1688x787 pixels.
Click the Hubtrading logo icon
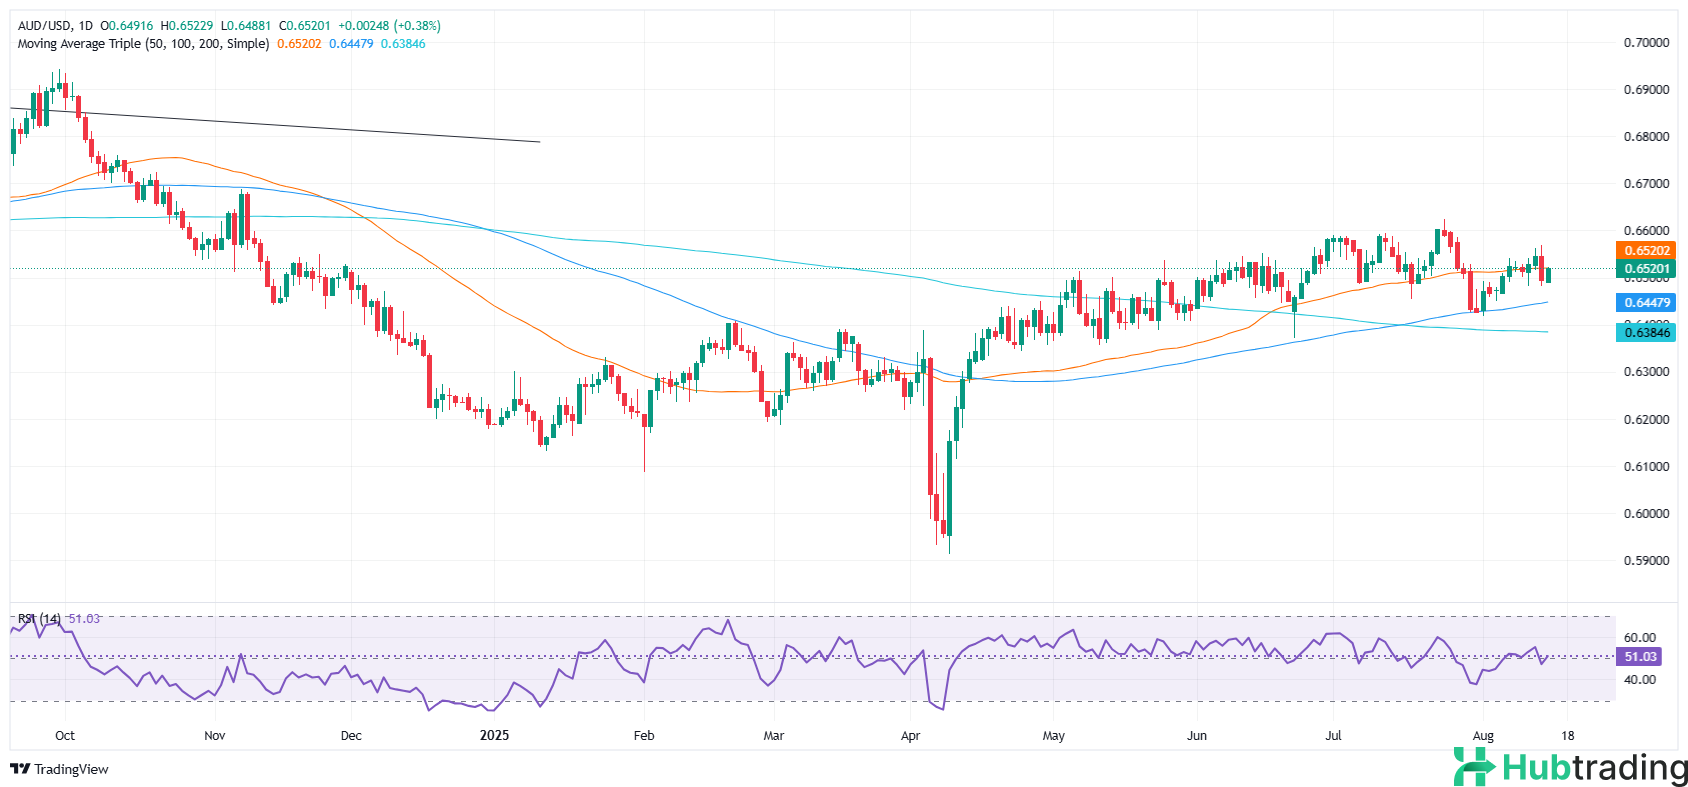point(1475,767)
